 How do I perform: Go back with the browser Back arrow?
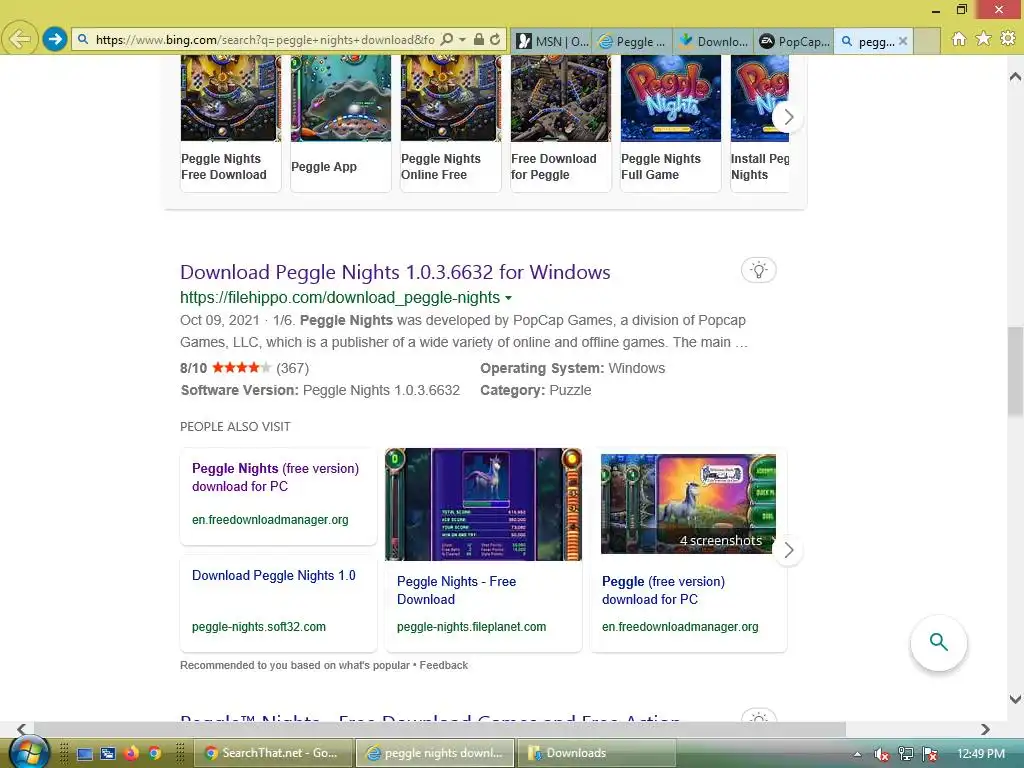pos(20,39)
